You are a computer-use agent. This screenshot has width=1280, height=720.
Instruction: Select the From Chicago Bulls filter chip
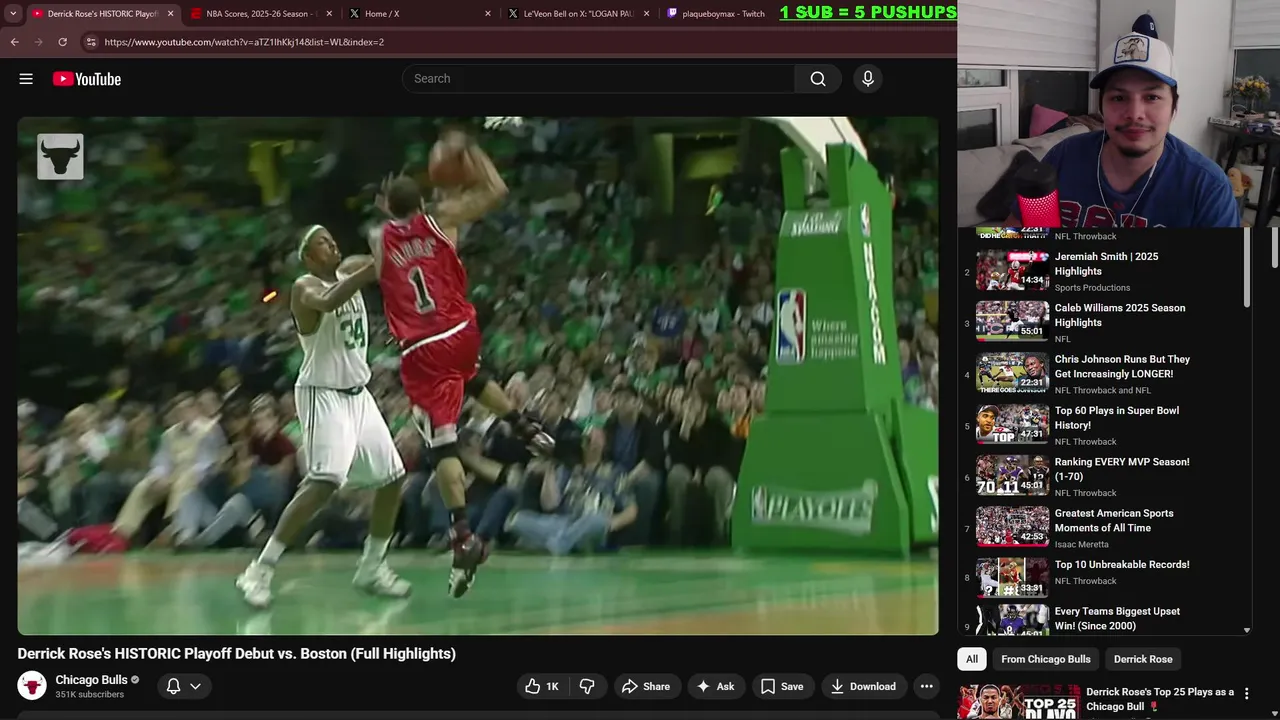pyautogui.click(x=1046, y=659)
